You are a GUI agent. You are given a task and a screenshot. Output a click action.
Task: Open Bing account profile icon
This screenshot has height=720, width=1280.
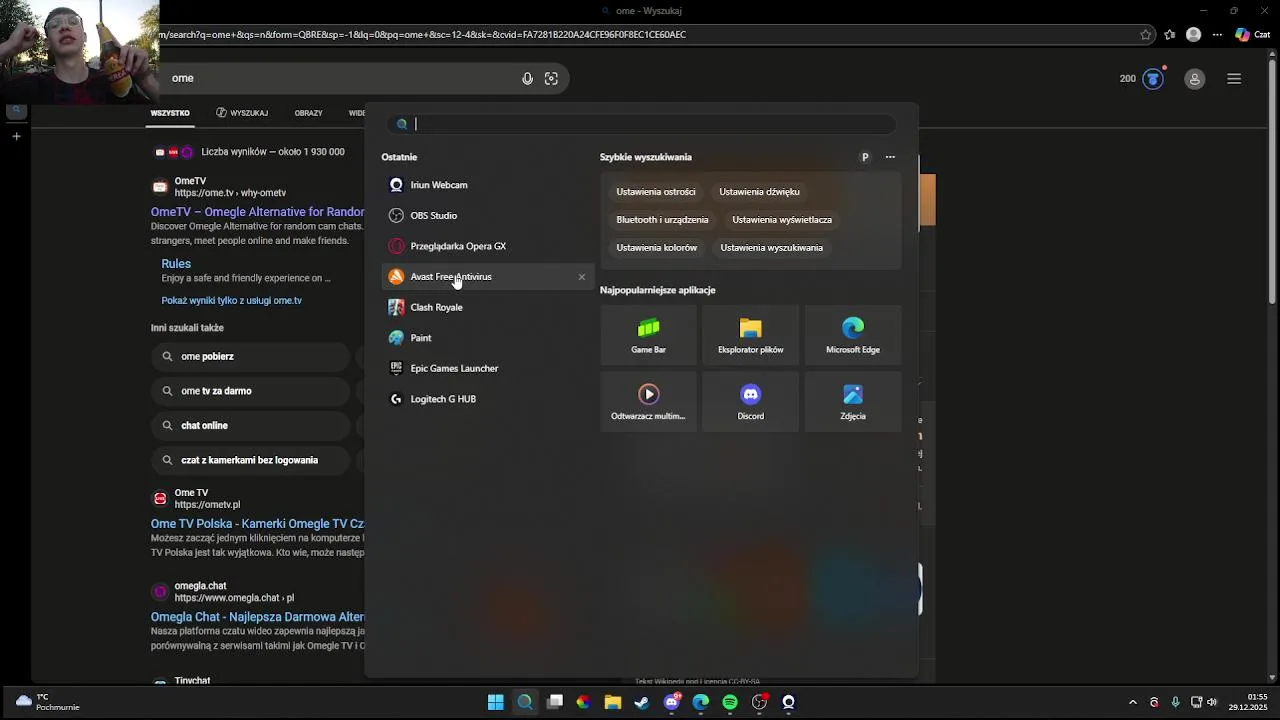click(x=1195, y=79)
